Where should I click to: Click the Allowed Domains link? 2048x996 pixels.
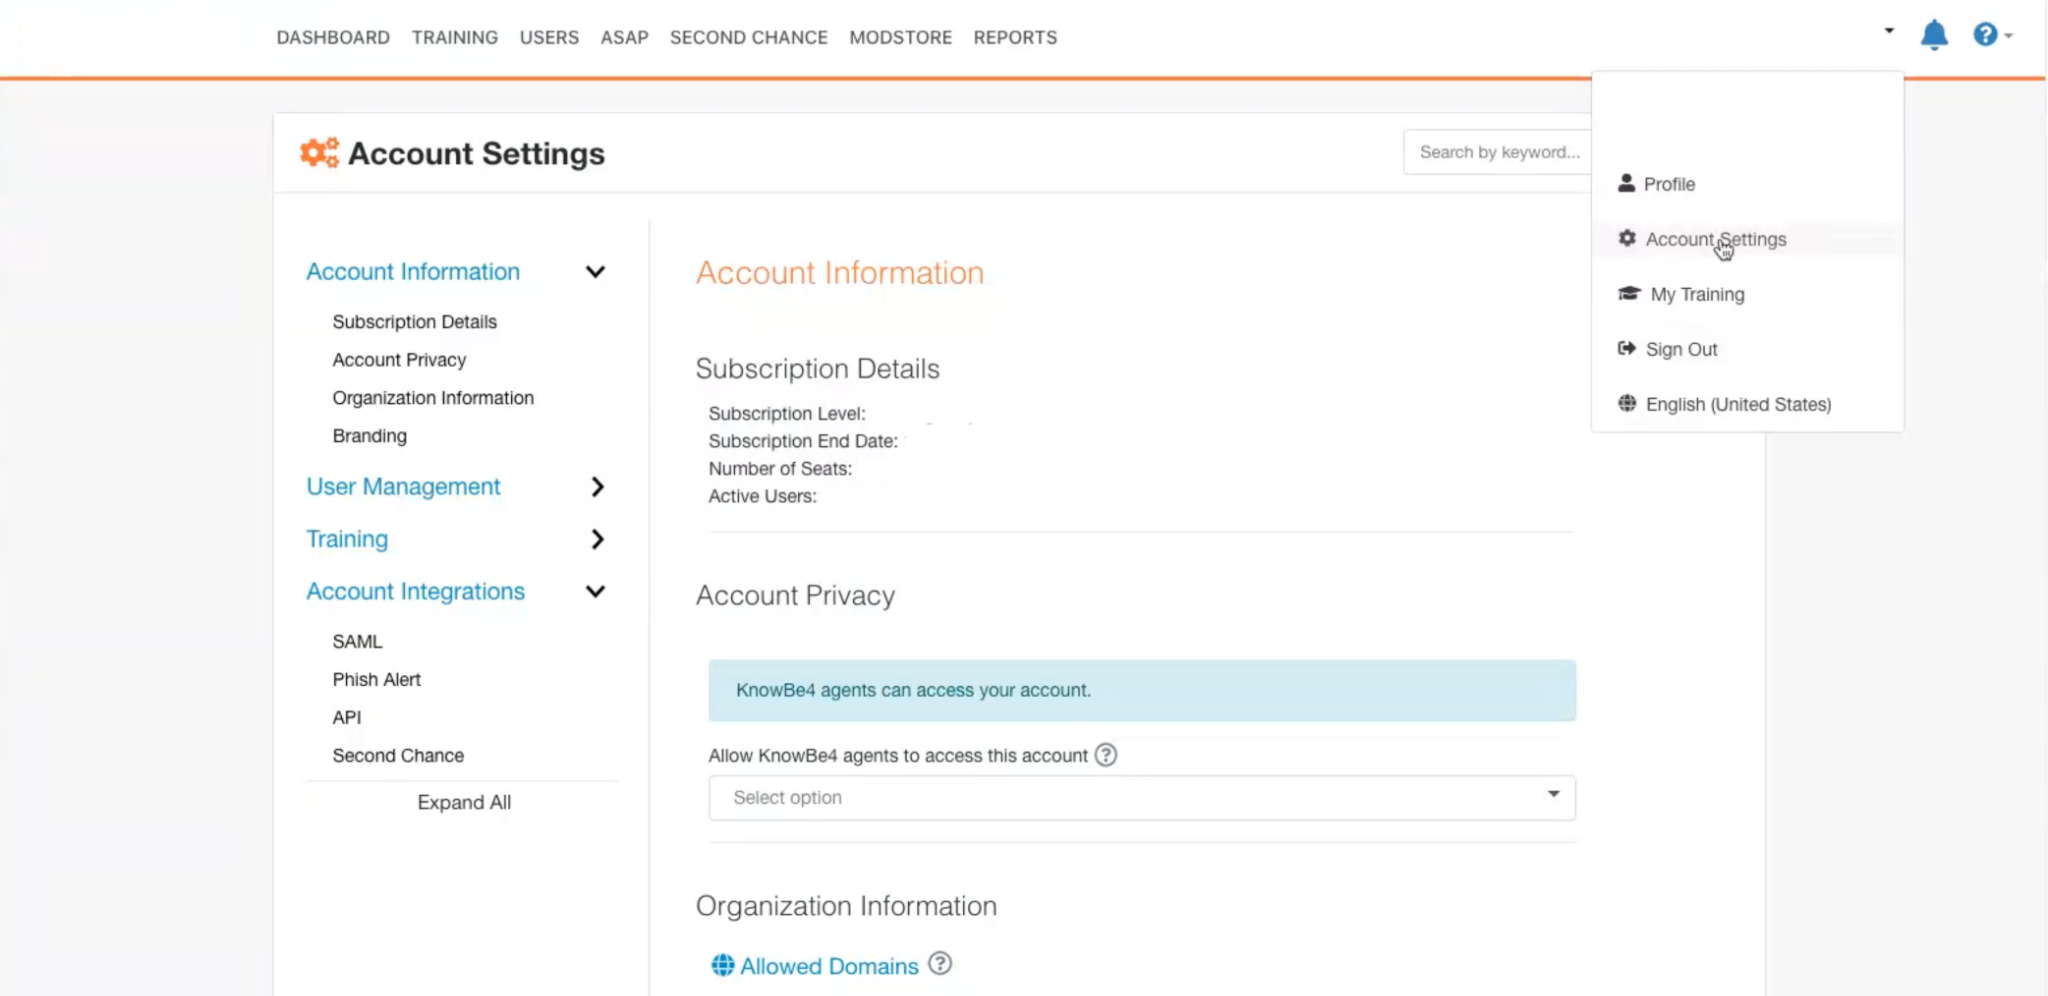point(829,966)
